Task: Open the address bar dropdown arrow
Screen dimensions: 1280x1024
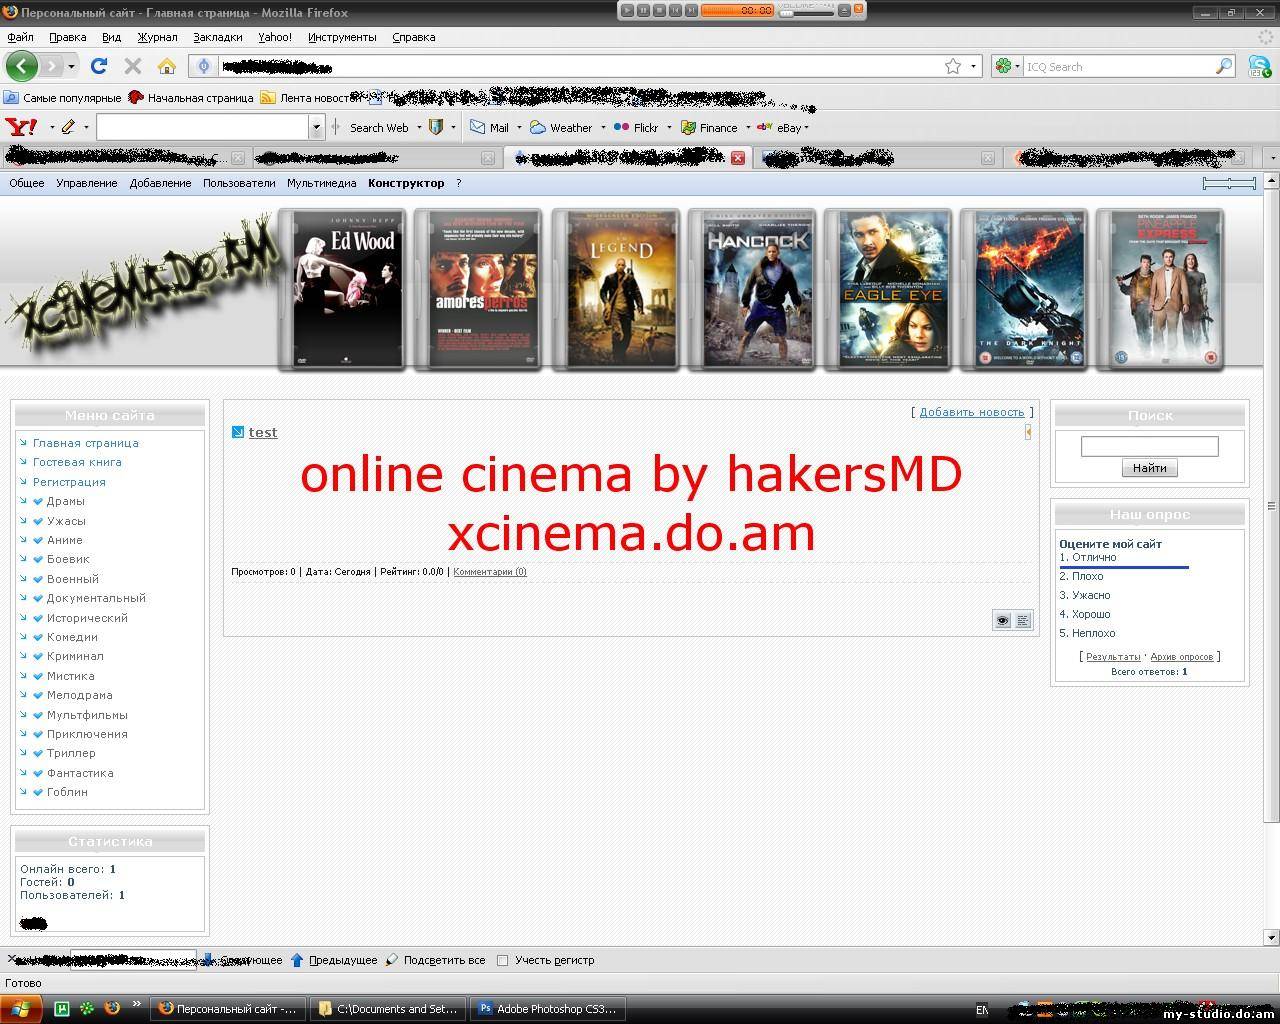Action: click(973, 66)
